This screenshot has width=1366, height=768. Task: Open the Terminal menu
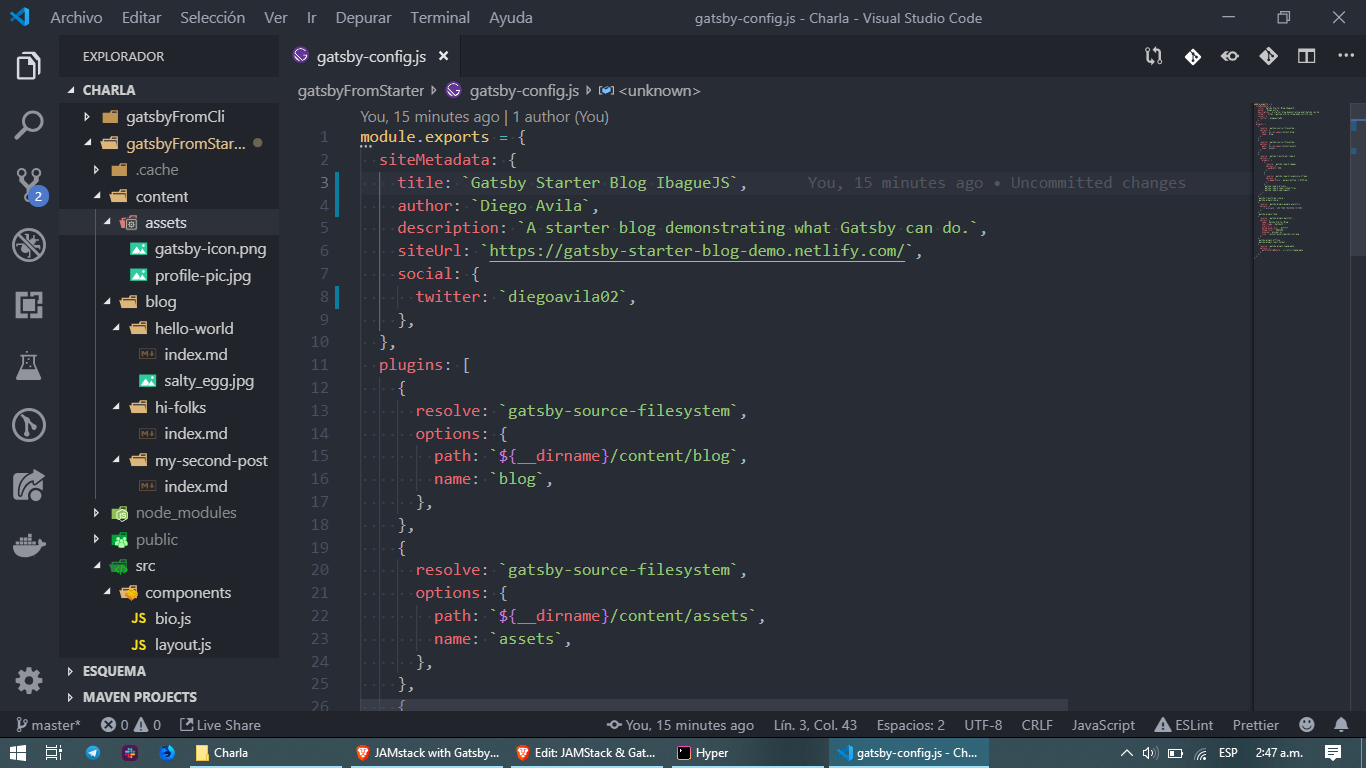(x=440, y=18)
